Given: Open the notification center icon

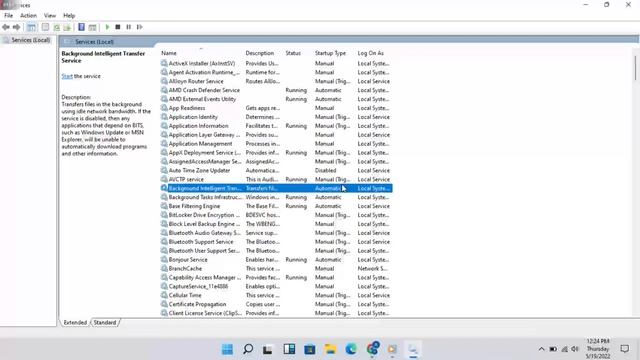Looking at the screenshot, I should (624, 349).
